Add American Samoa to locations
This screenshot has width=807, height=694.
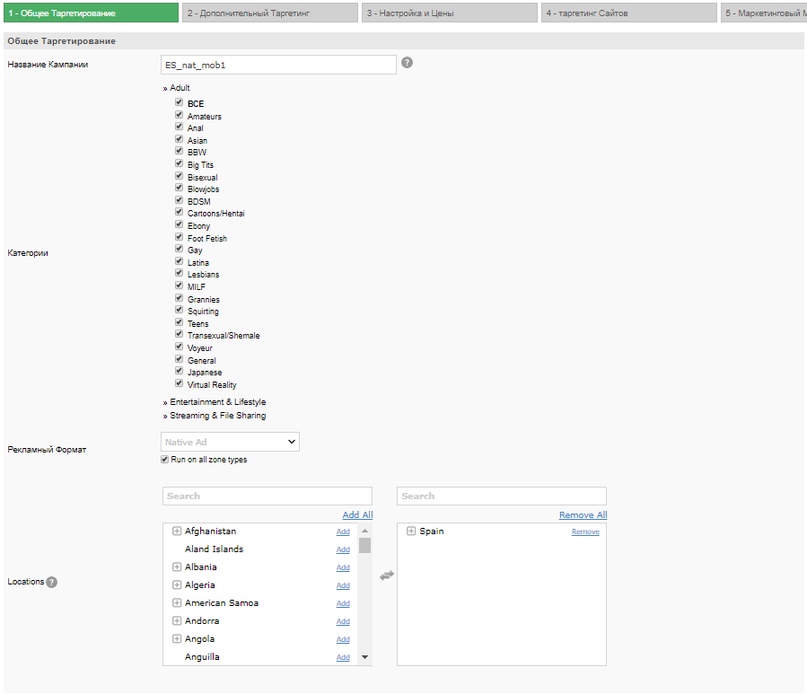coord(343,604)
